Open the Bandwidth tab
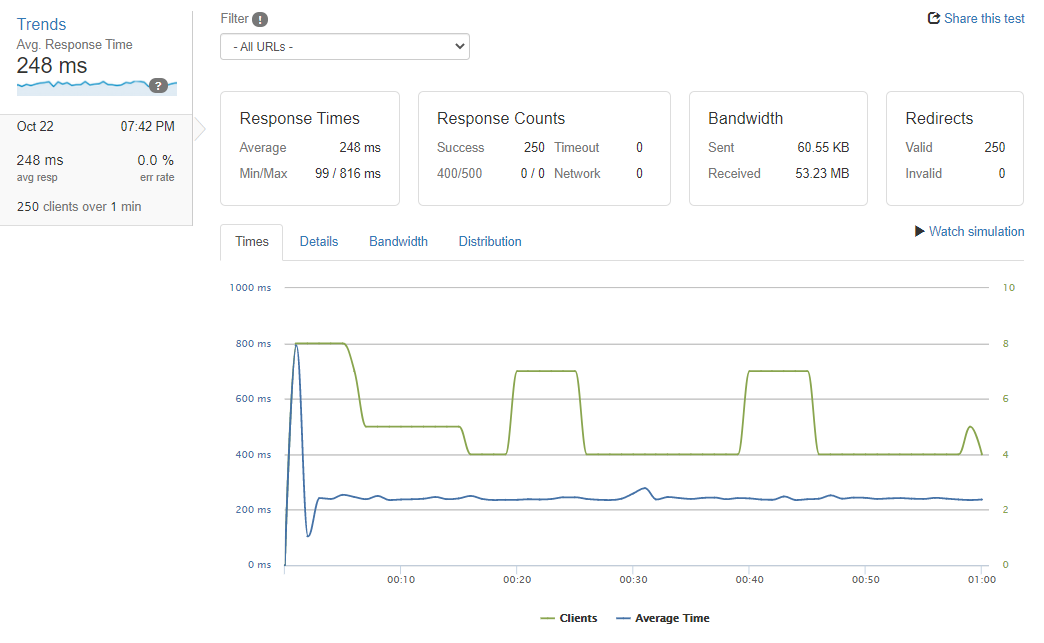This screenshot has height=643, width=1044. (398, 241)
